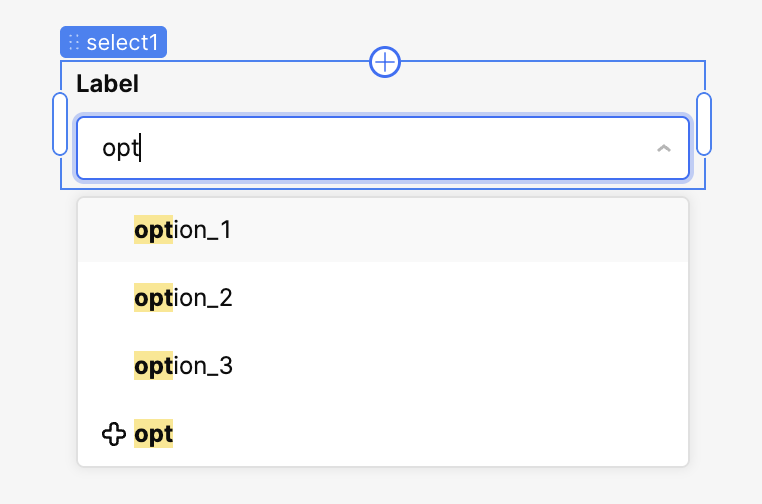Click blank area left of option_2 text
The image size is (762, 504).
105,298
